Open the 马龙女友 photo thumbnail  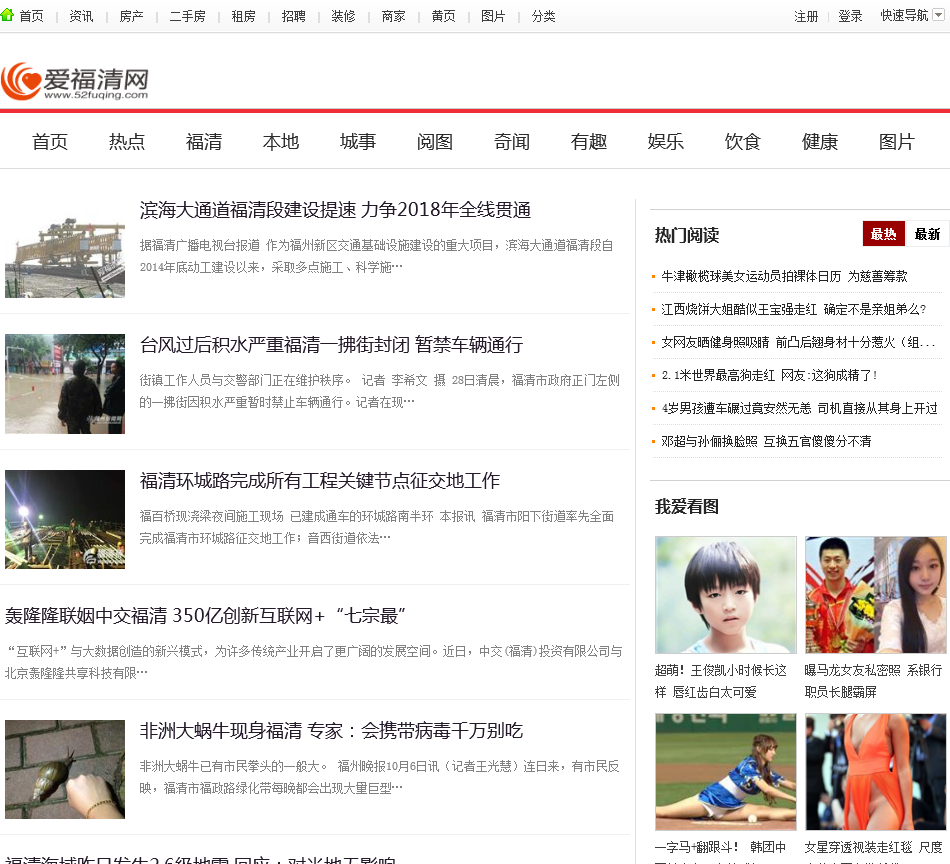pos(875,594)
